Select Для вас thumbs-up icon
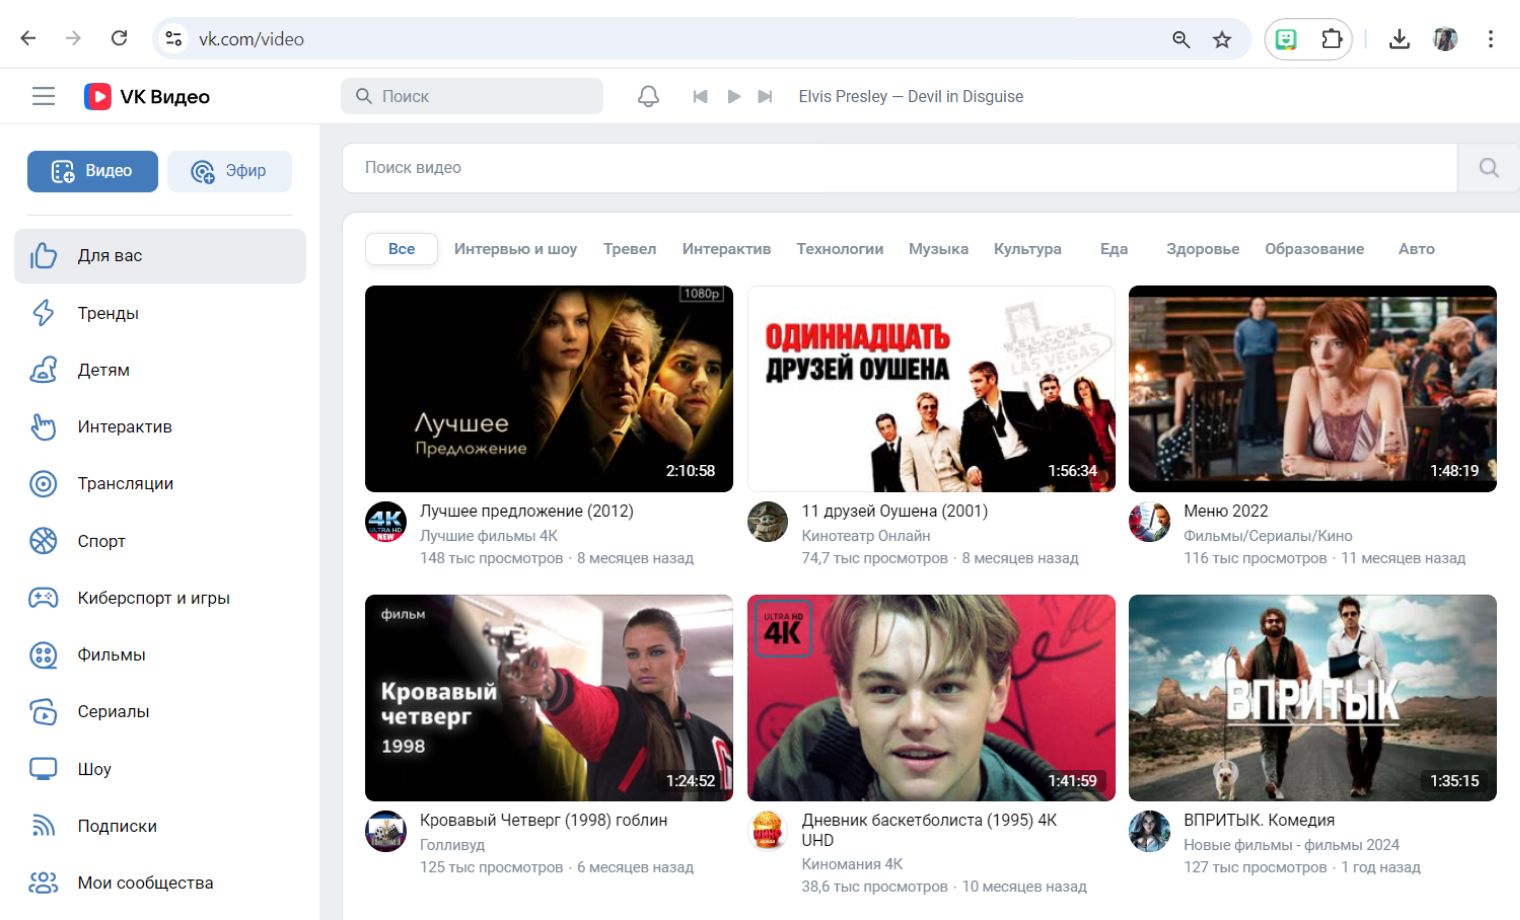Image resolution: width=1520 pixels, height=920 pixels. (x=43, y=256)
